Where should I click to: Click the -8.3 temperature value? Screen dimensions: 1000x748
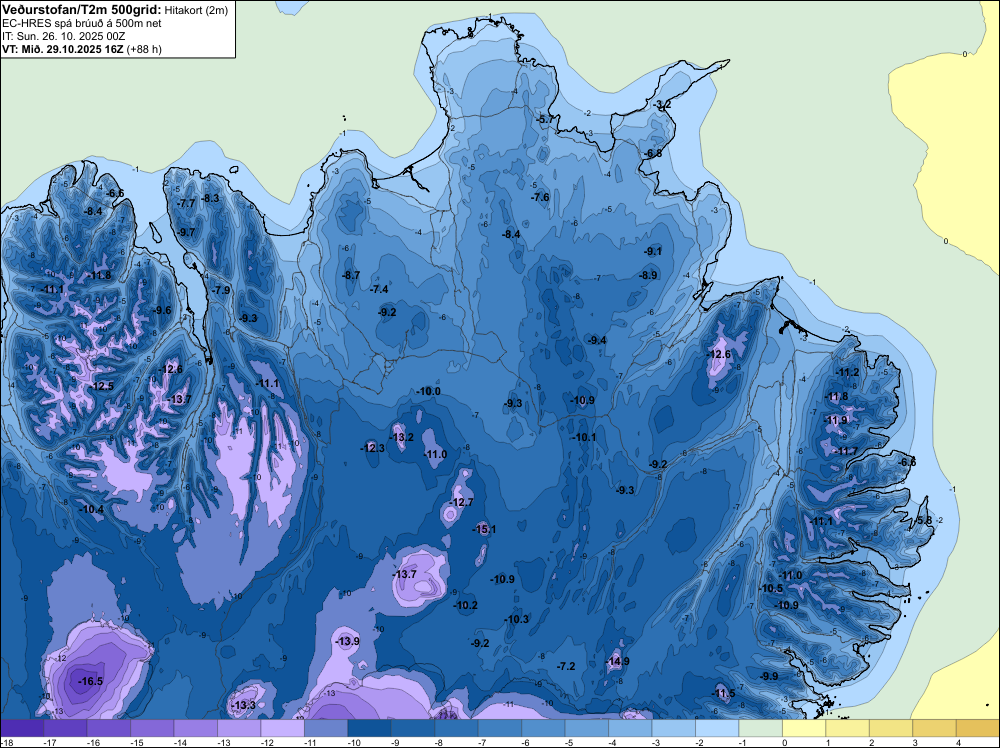pos(210,198)
